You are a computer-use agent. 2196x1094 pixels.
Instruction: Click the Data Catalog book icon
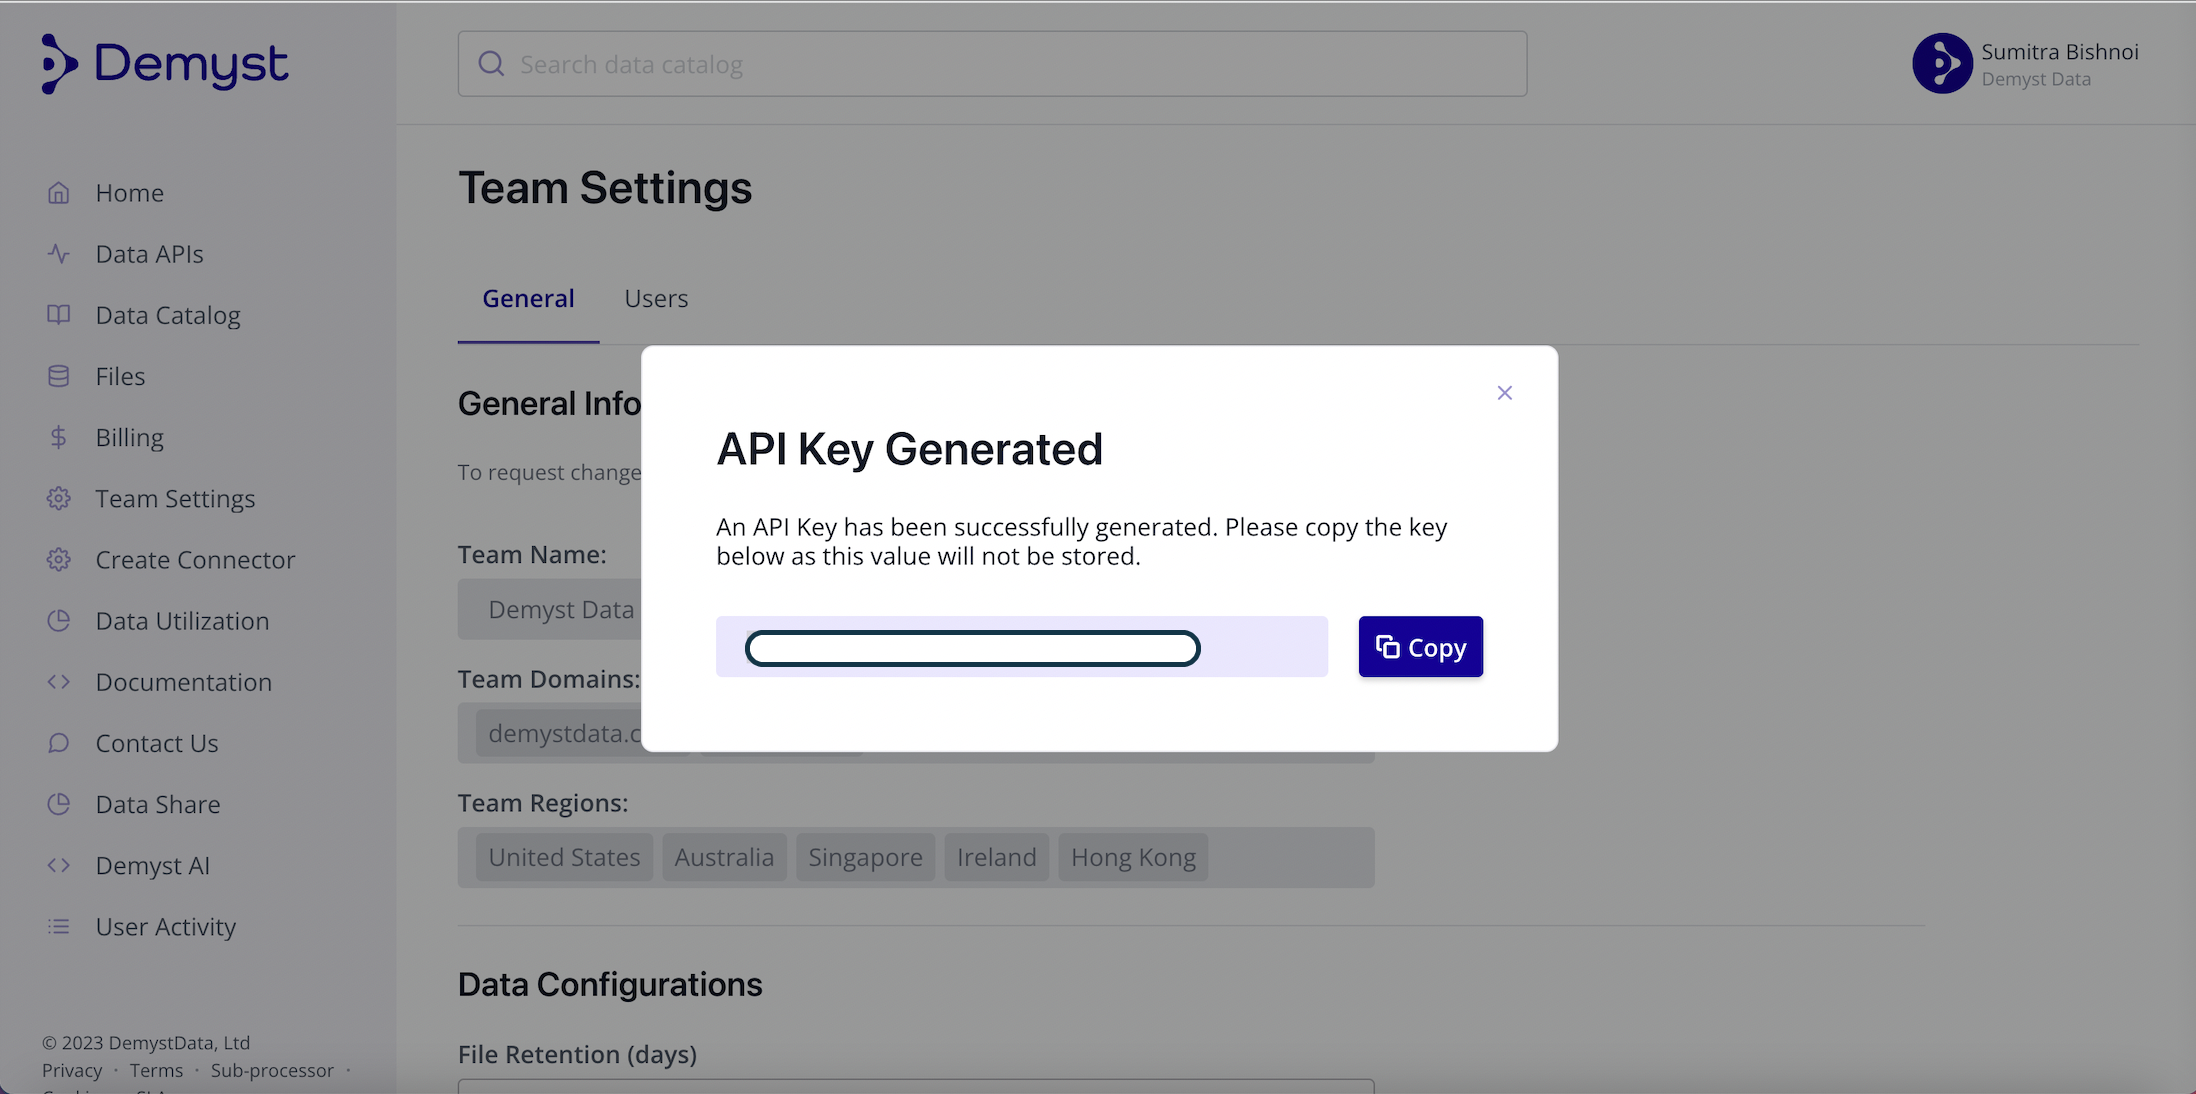click(59, 315)
